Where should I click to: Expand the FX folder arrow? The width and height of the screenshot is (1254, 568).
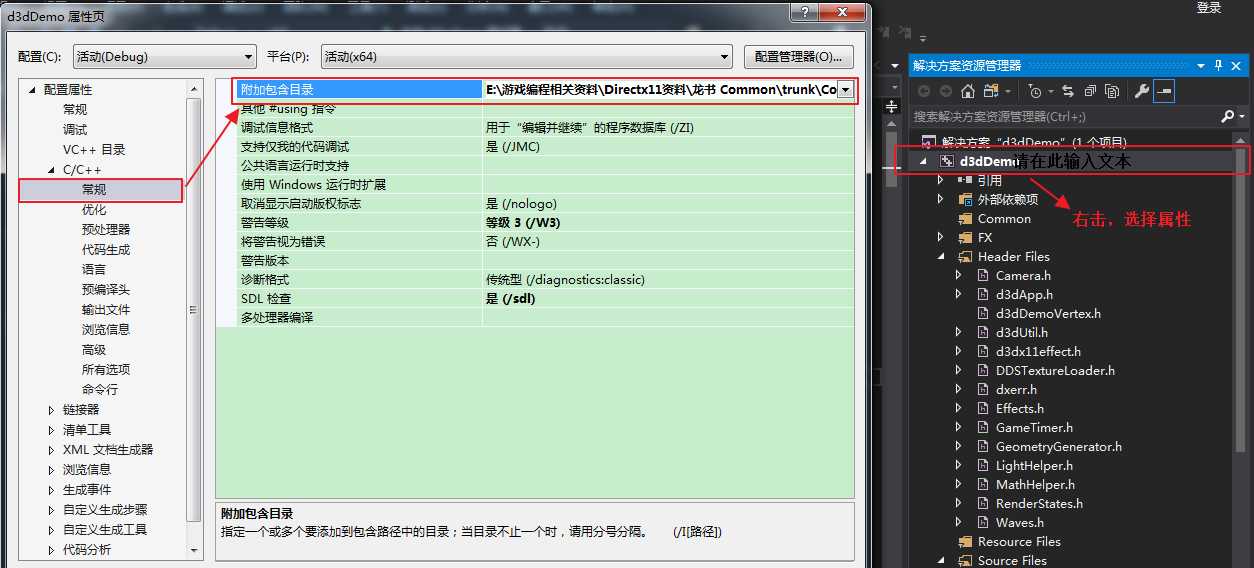pyautogui.click(x=941, y=237)
